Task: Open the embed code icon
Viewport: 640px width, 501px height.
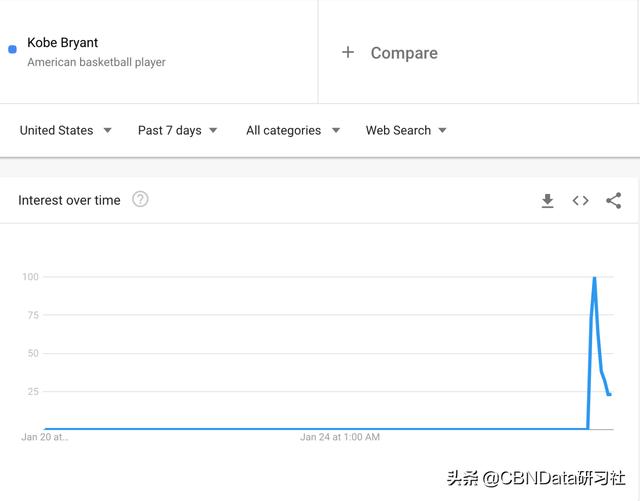Action: [580, 201]
